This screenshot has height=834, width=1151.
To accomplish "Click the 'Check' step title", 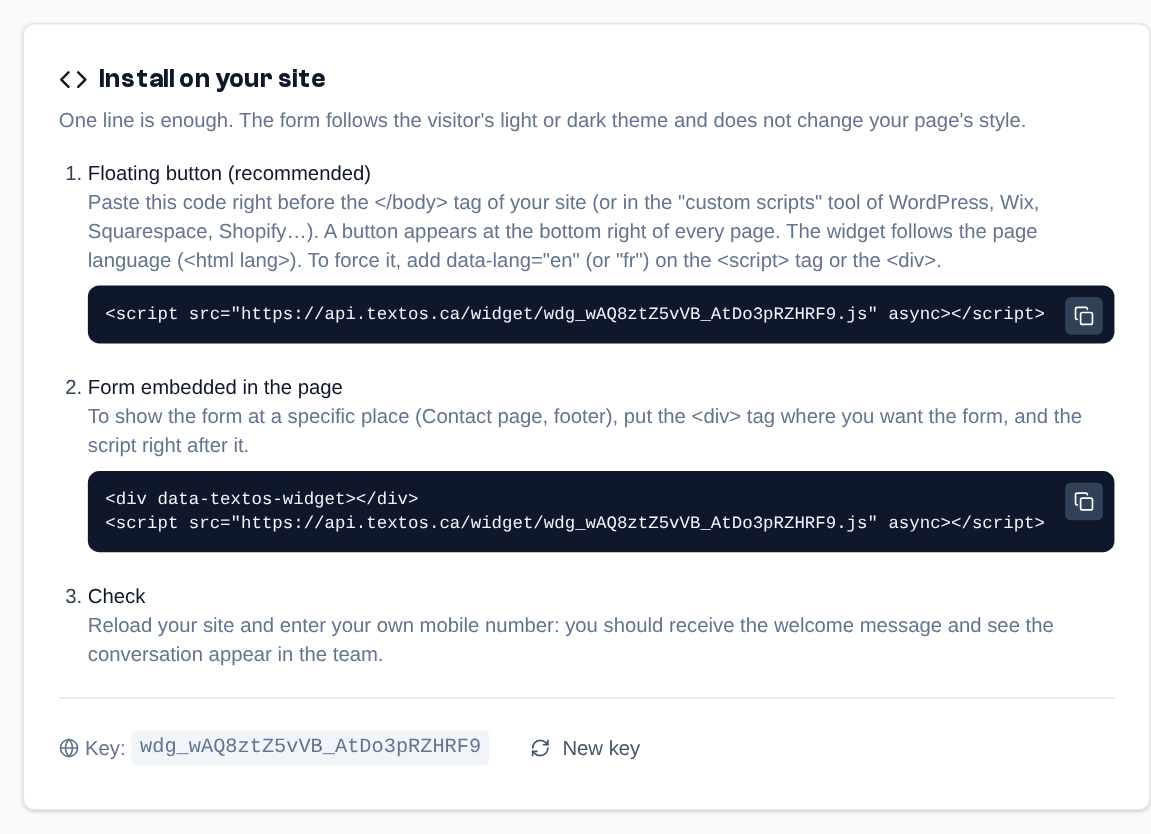I will [x=117, y=596].
